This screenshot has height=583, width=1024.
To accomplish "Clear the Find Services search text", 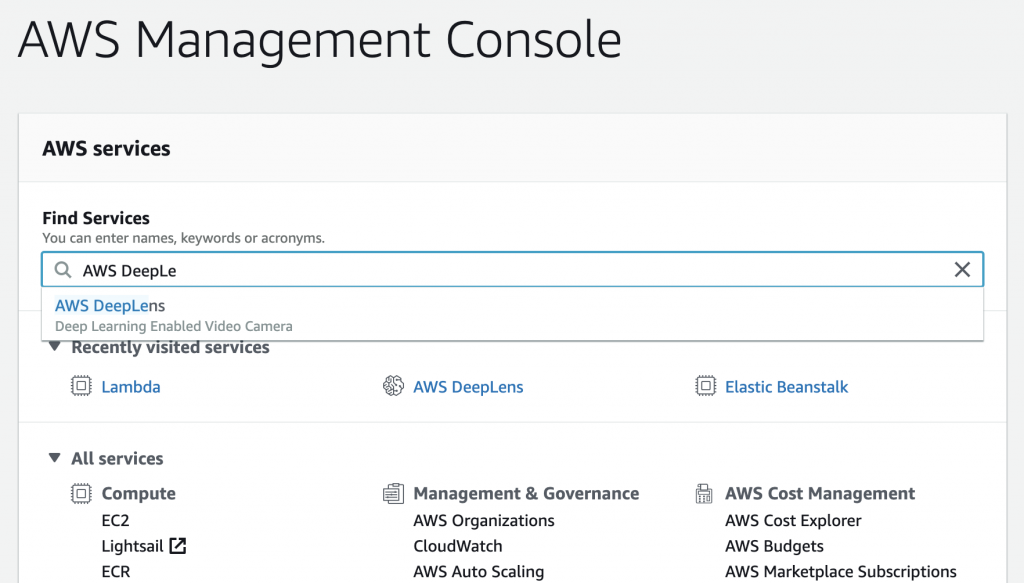I will pos(962,270).
